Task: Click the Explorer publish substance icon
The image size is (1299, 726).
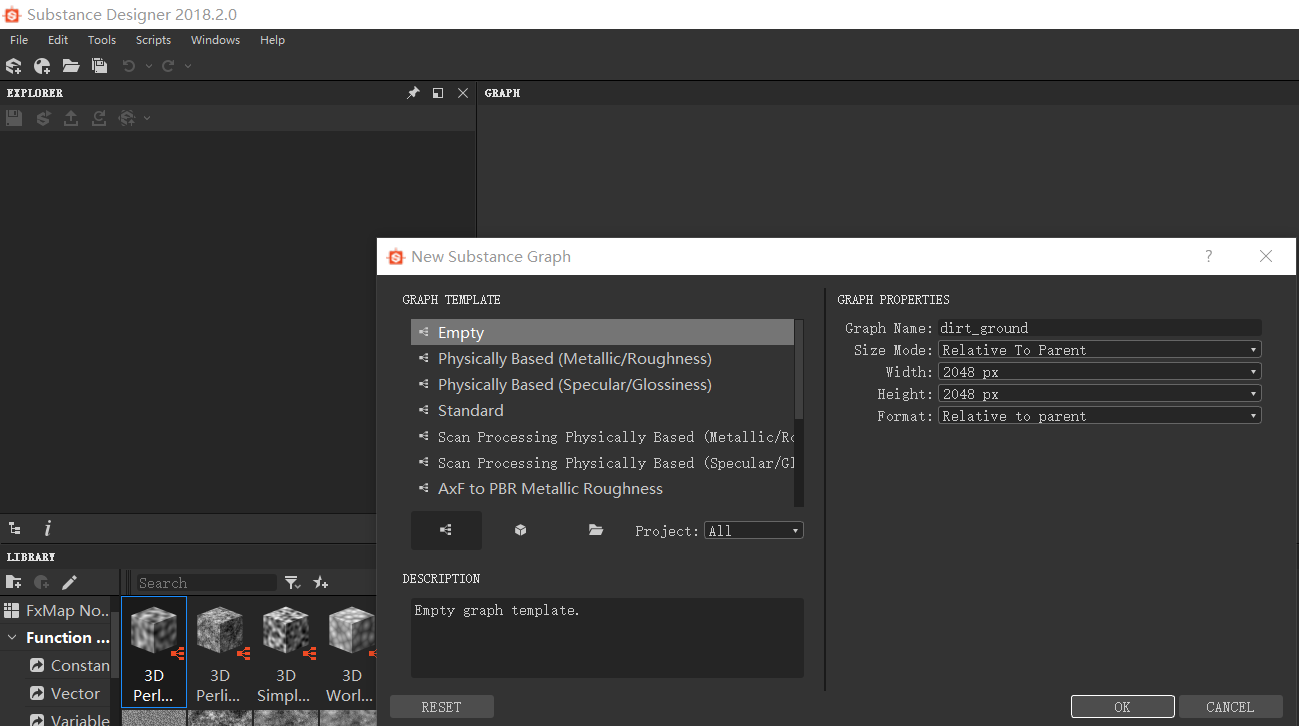Action: point(43,118)
